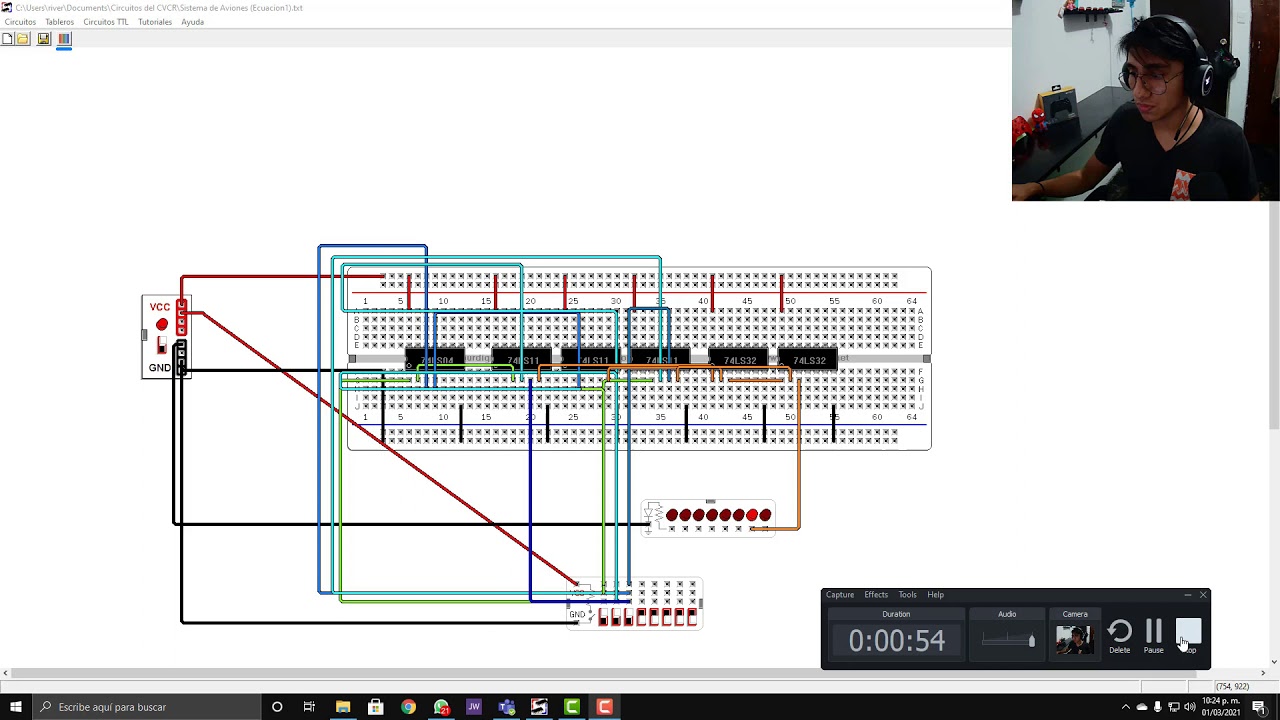Screen dimensions: 1280x720
Task: Stop the screen recording
Action: [x=1188, y=636]
